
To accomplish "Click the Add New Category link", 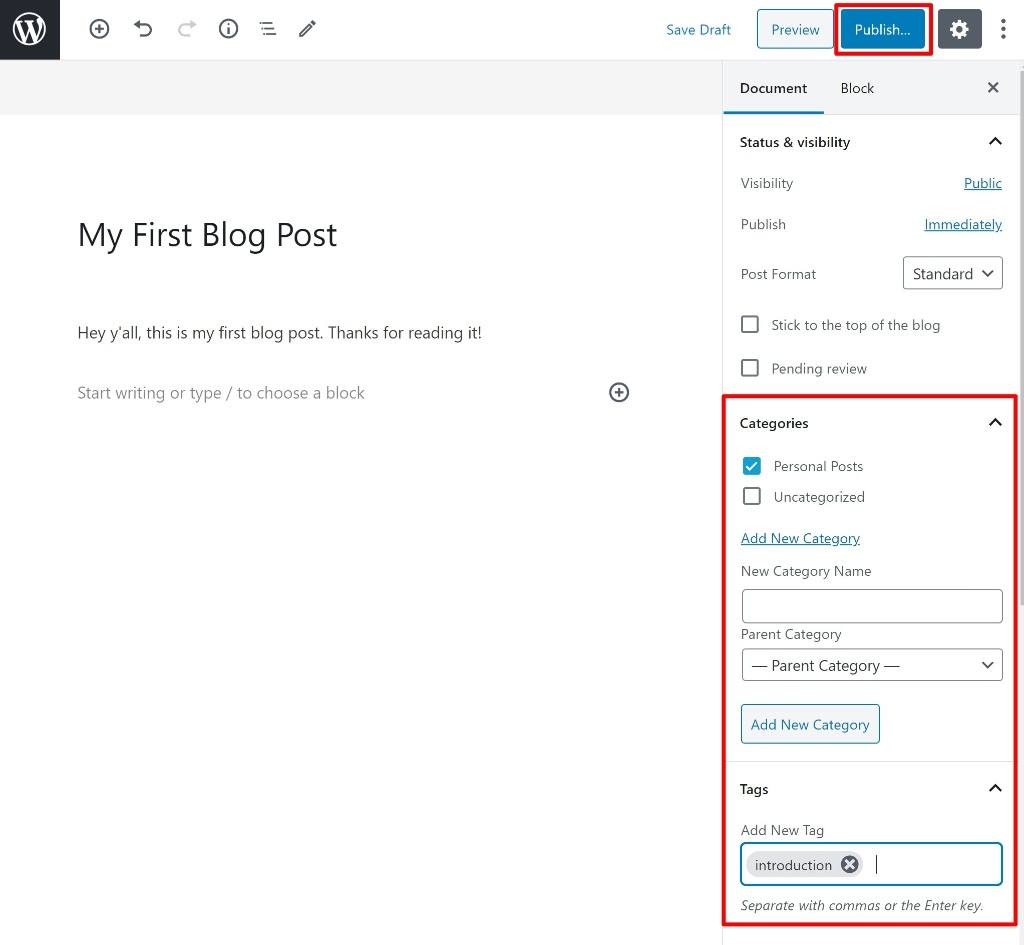I will click(800, 538).
